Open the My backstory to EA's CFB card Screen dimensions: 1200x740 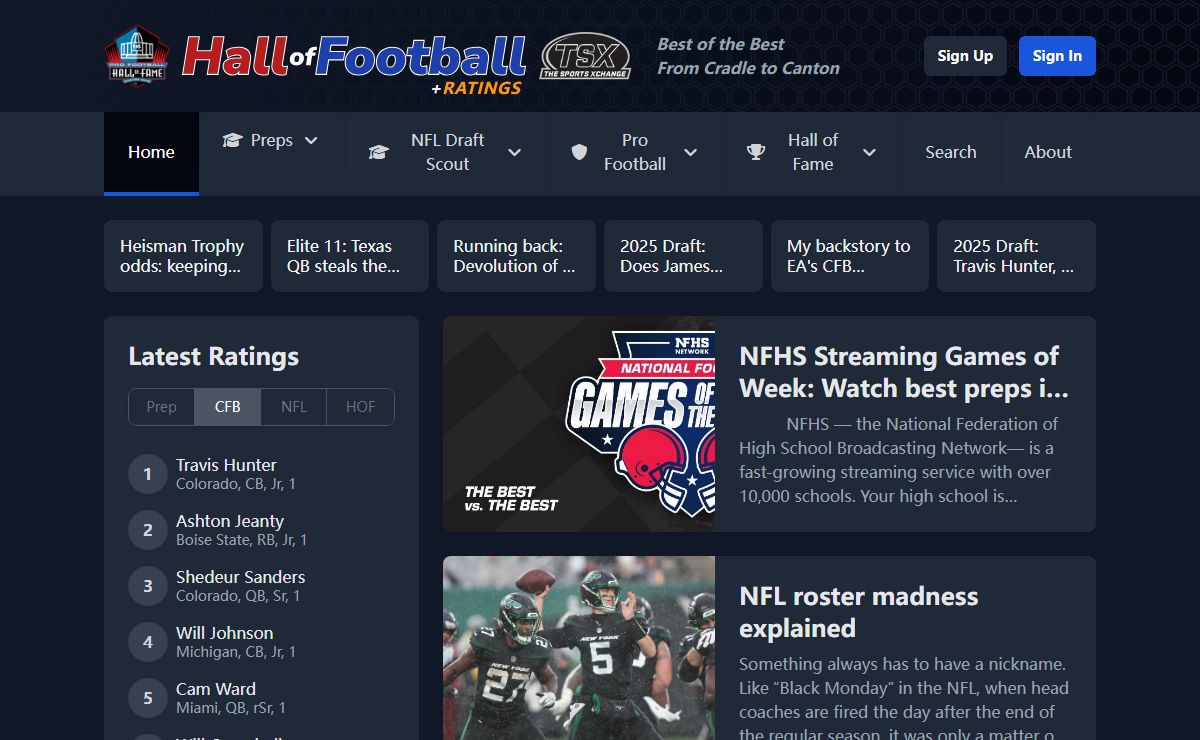pyautogui.click(x=850, y=256)
